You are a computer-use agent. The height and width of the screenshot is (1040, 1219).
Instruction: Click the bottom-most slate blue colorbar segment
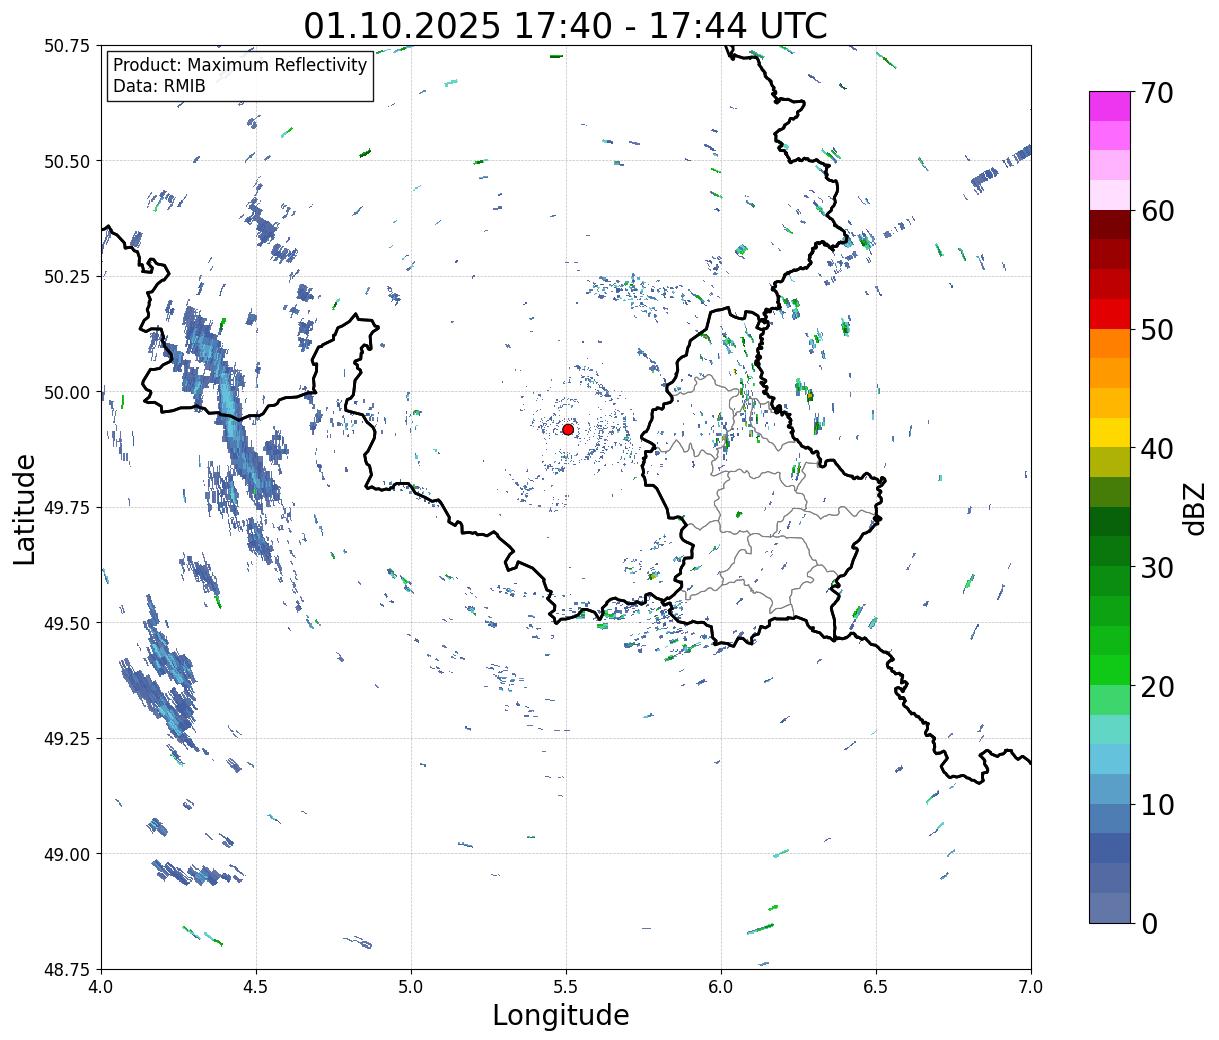[1109, 907]
